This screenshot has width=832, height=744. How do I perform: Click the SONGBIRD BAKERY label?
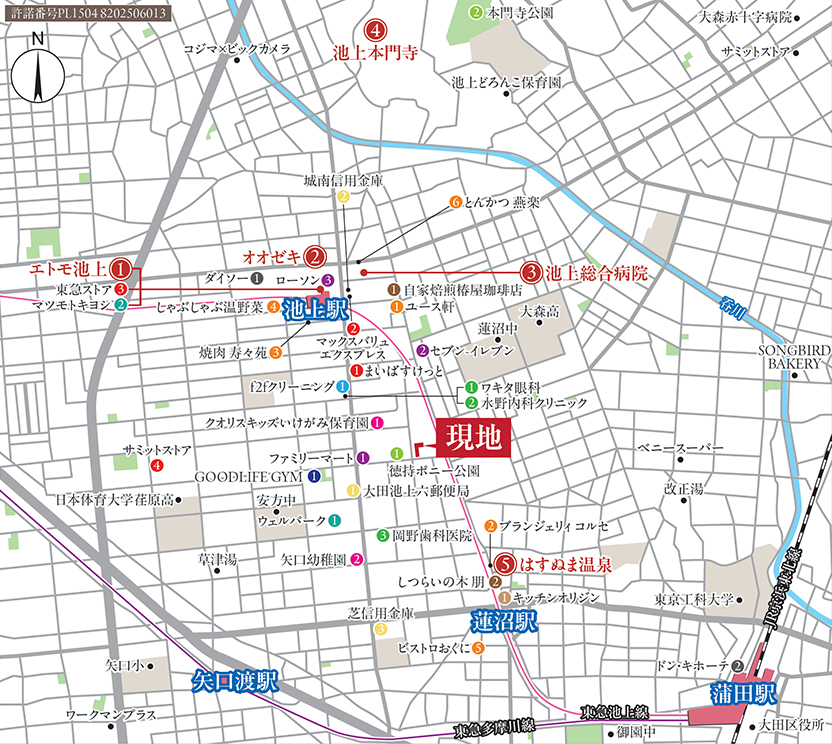click(790, 357)
